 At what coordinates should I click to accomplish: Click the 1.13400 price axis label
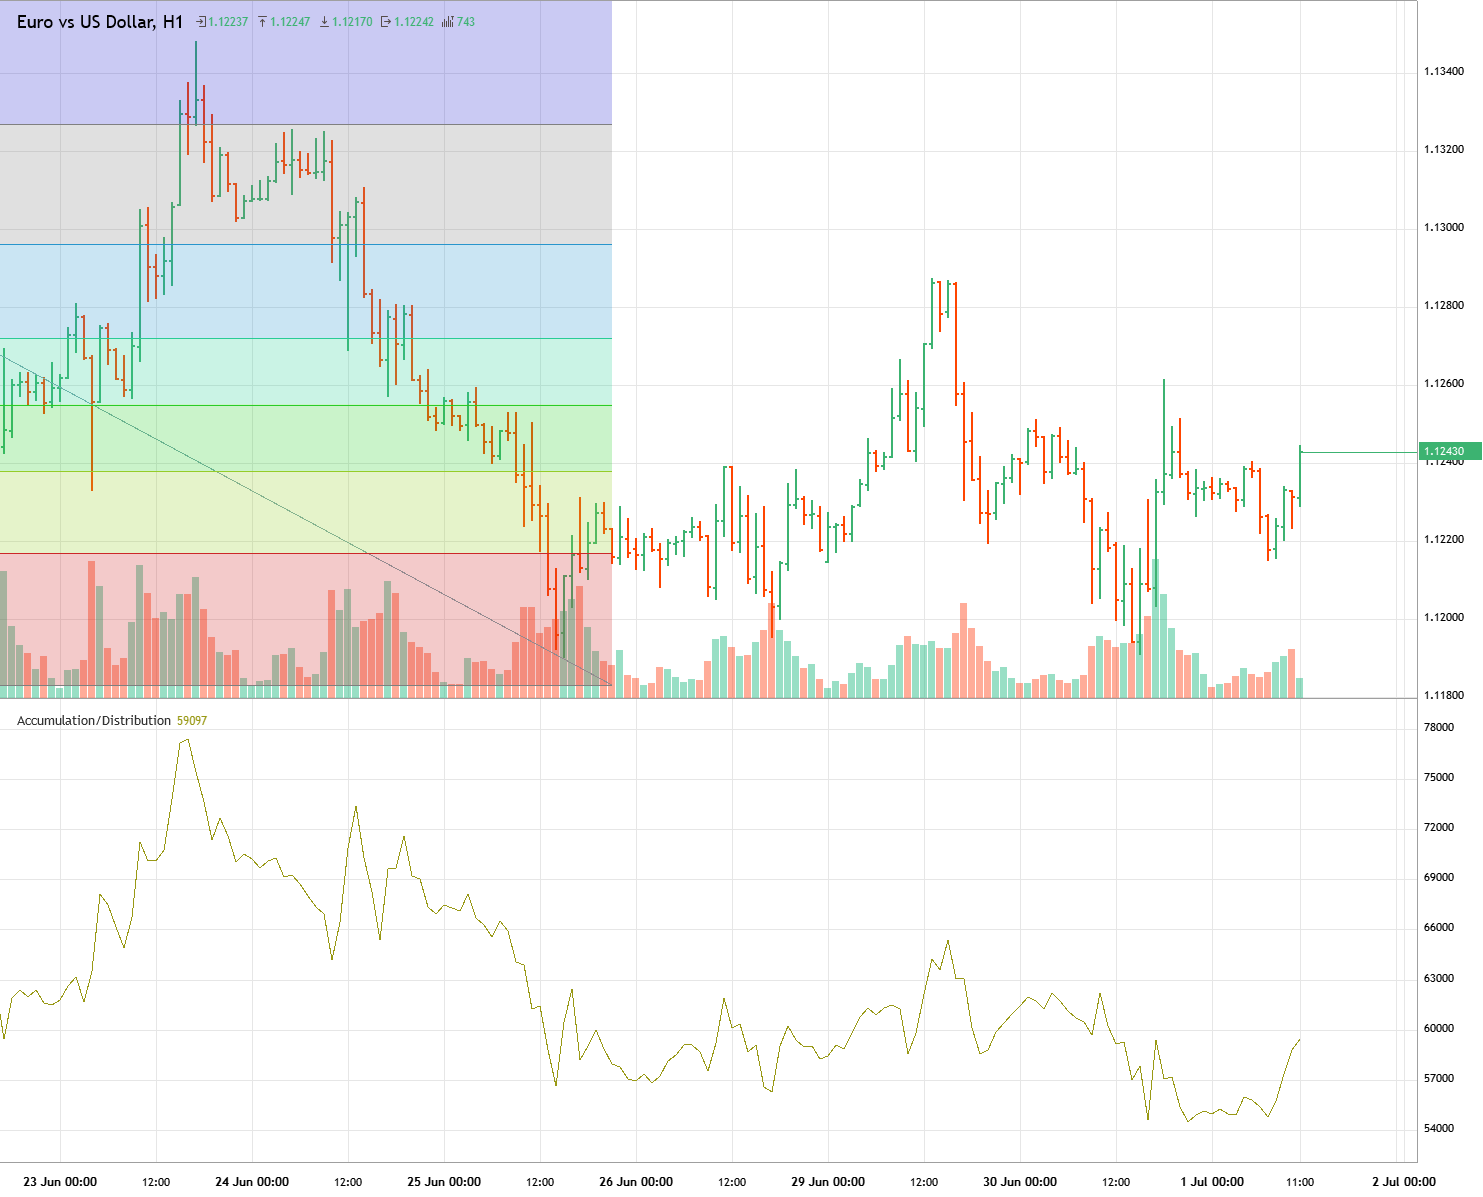pyautogui.click(x=1444, y=72)
